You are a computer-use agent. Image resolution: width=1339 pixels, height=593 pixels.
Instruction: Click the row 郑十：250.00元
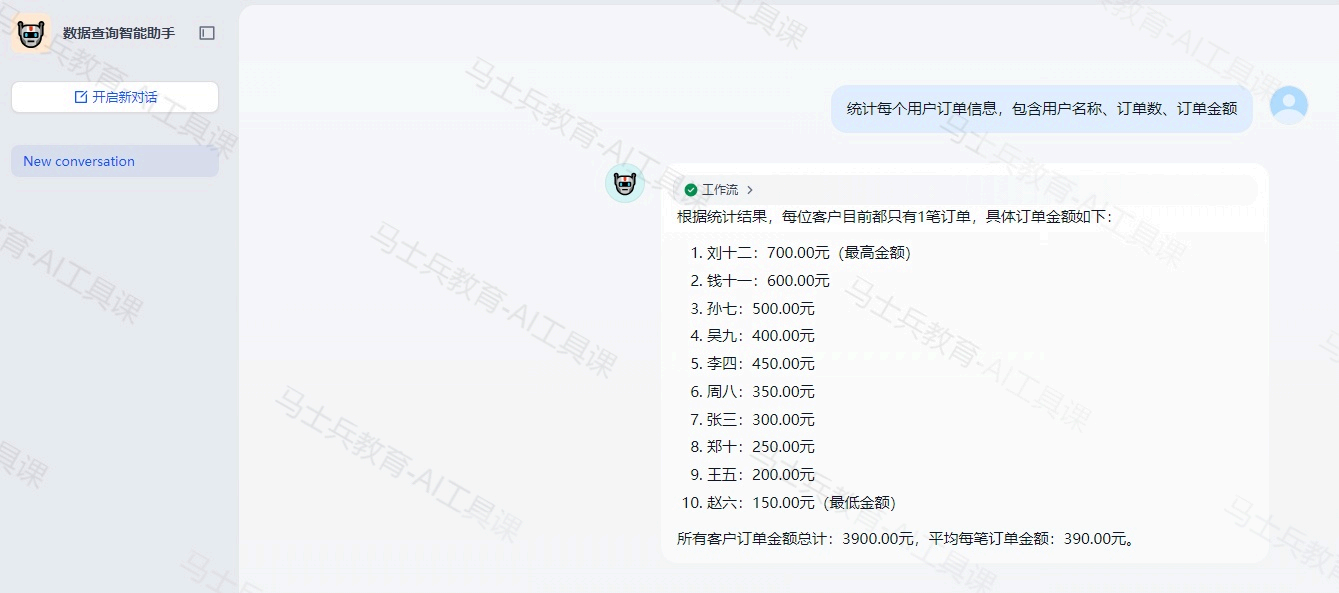(x=753, y=447)
